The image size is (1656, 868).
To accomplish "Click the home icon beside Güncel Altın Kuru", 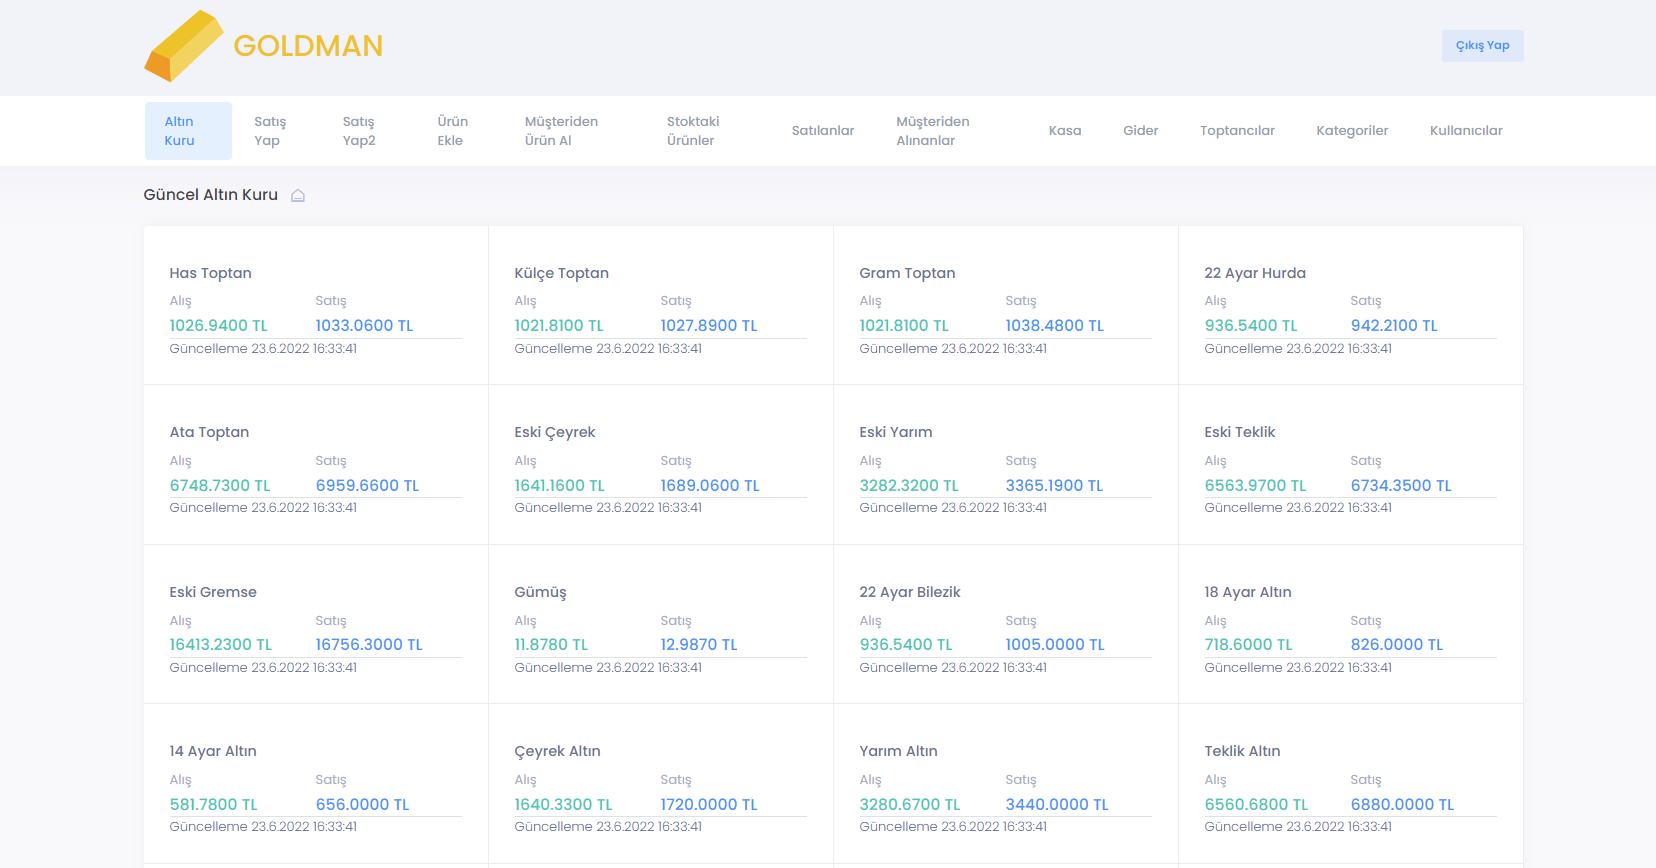I will (x=298, y=195).
